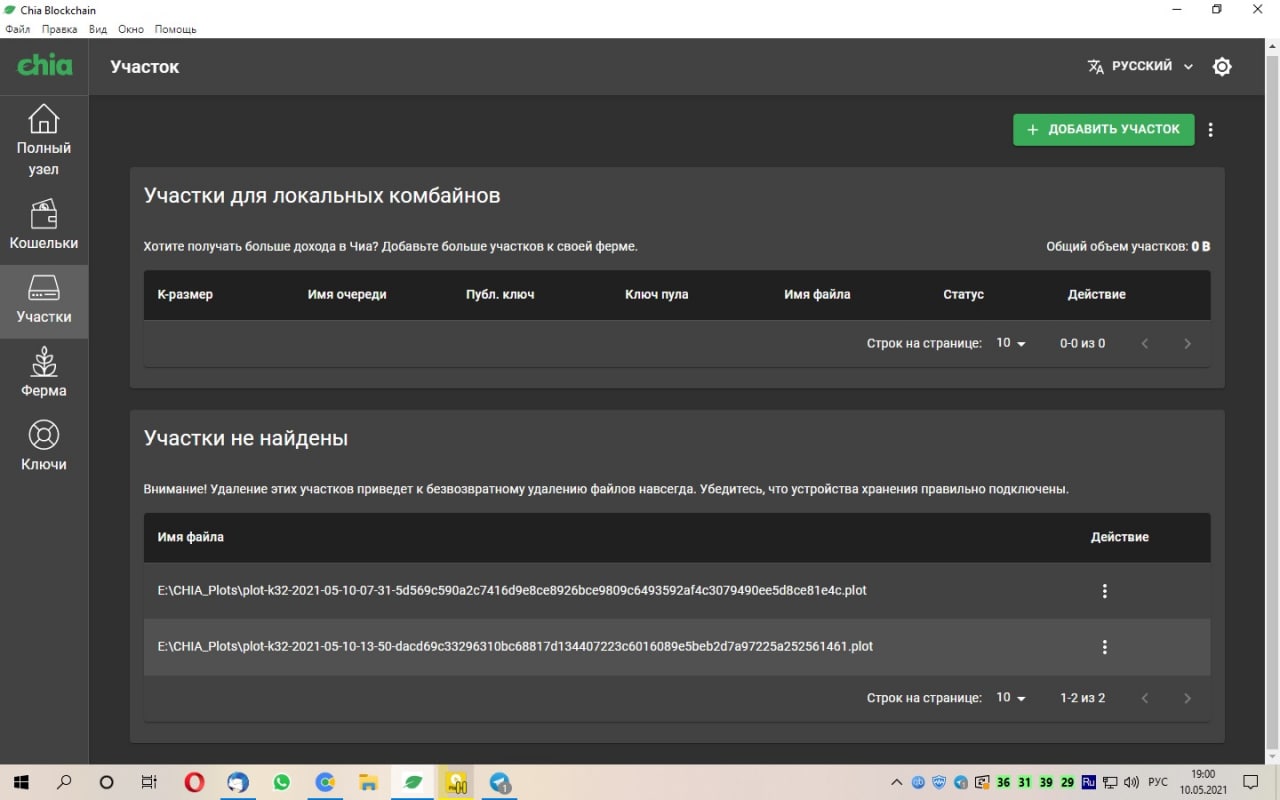The image size is (1280, 800).
Task: Open the Правка menu
Action: [x=59, y=30]
